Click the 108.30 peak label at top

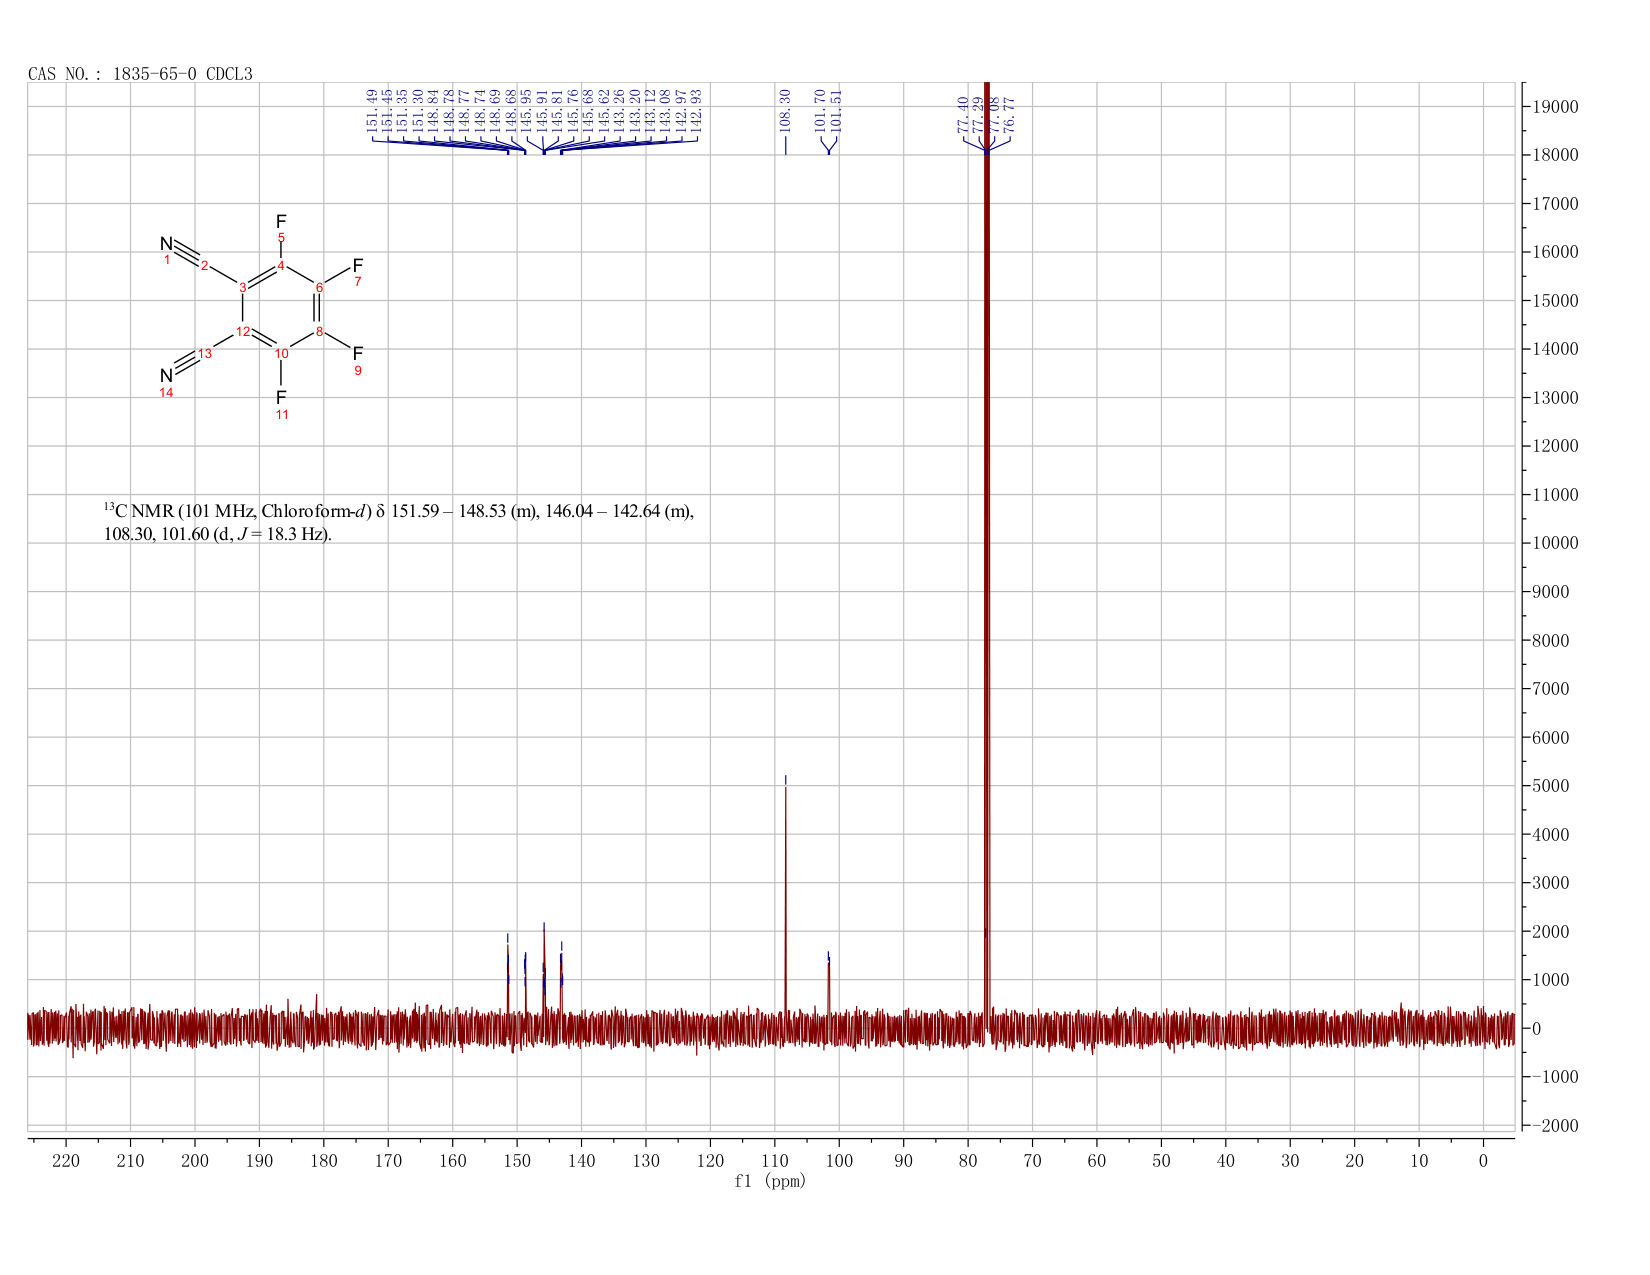(785, 110)
